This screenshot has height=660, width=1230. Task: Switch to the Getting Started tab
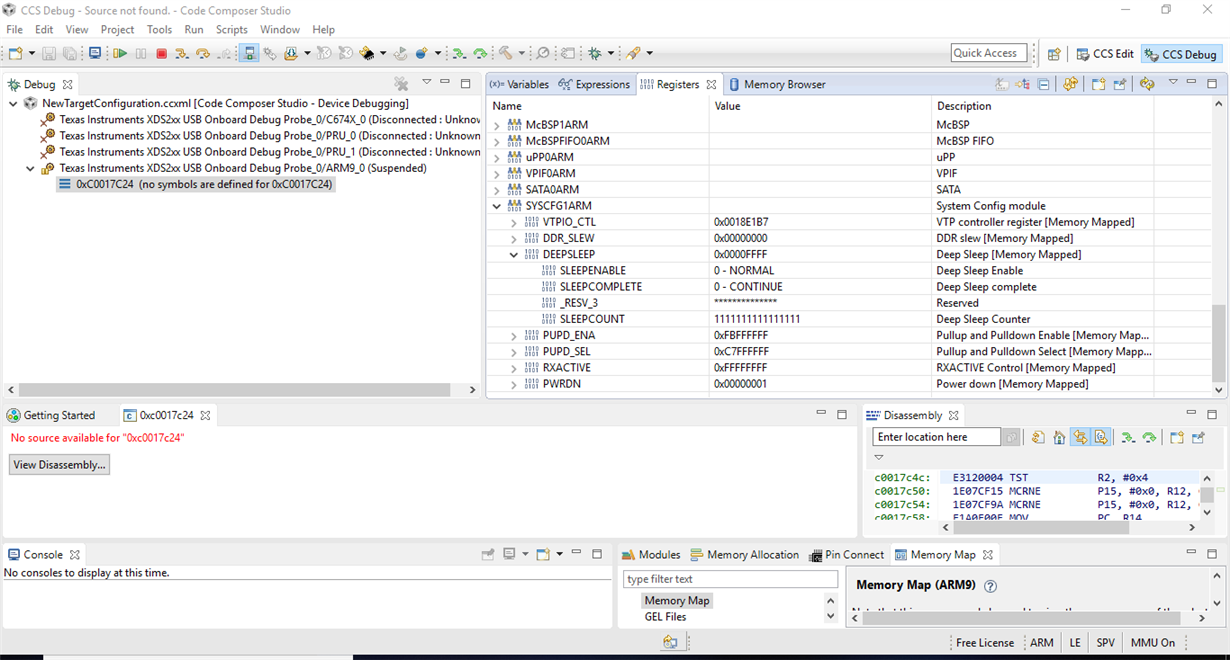[52, 415]
